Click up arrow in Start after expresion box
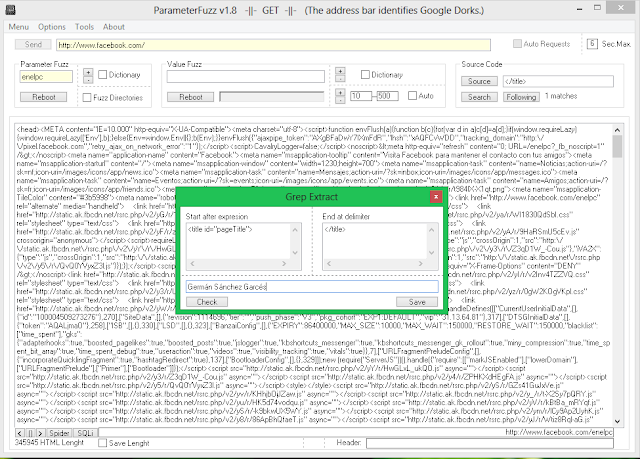 point(295,230)
